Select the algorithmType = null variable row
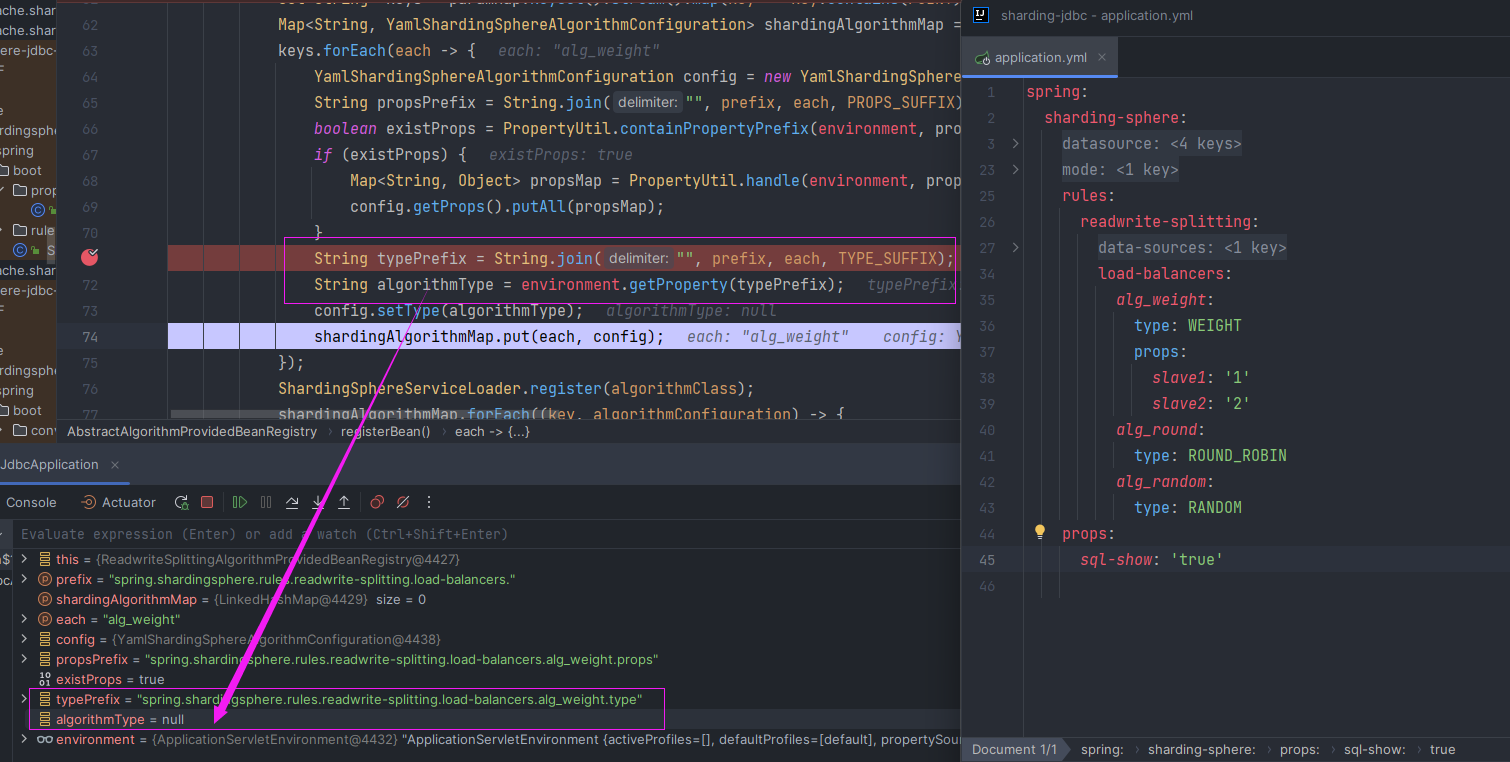The image size is (1510, 762). (x=490, y=719)
